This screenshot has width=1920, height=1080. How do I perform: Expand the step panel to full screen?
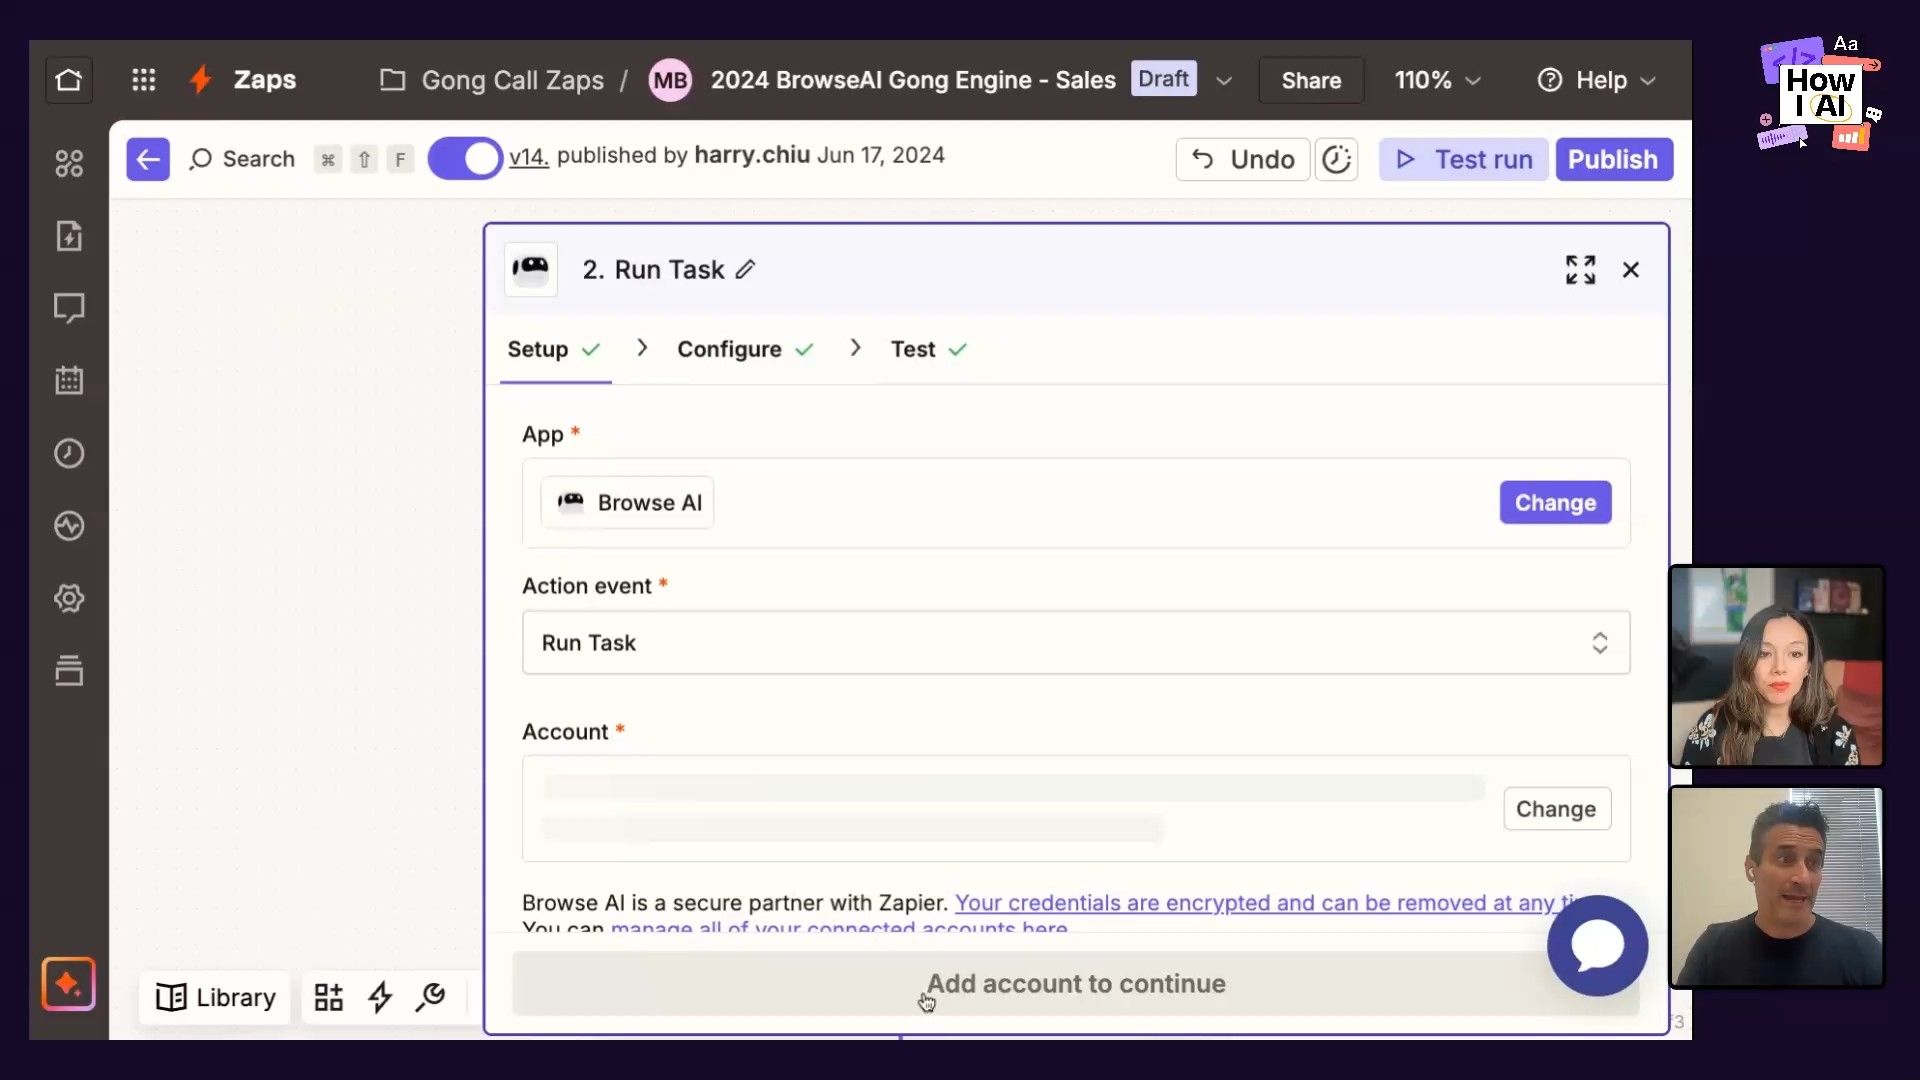(x=1581, y=270)
